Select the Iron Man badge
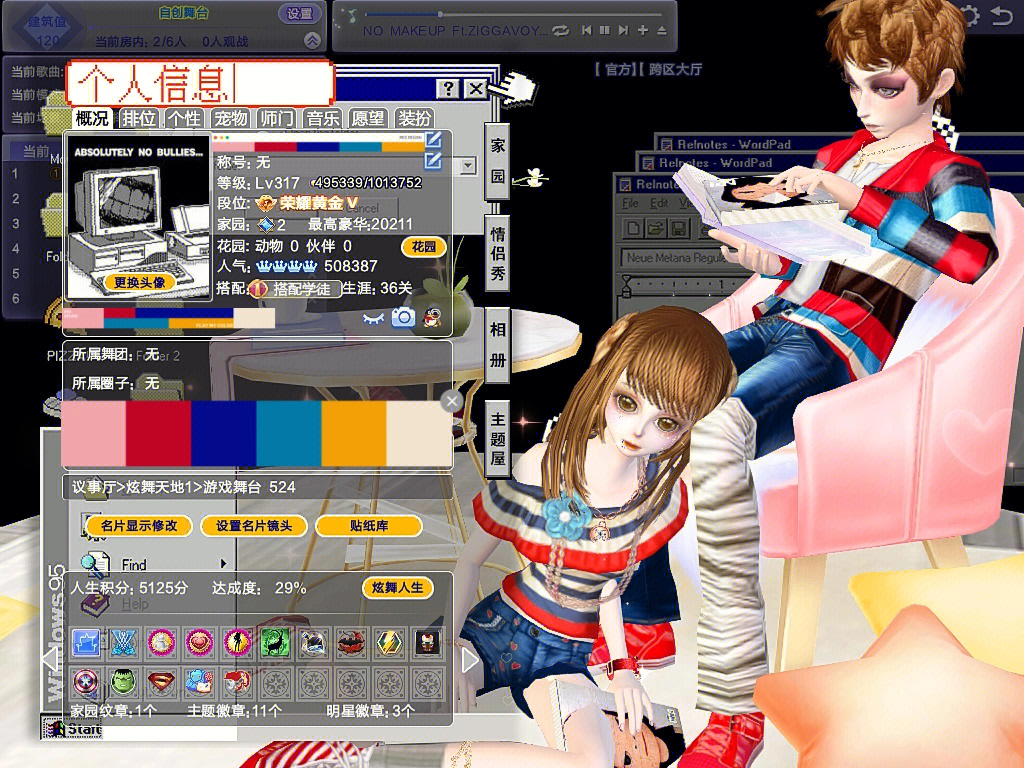The image size is (1024, 768). [x=426, y=642]
